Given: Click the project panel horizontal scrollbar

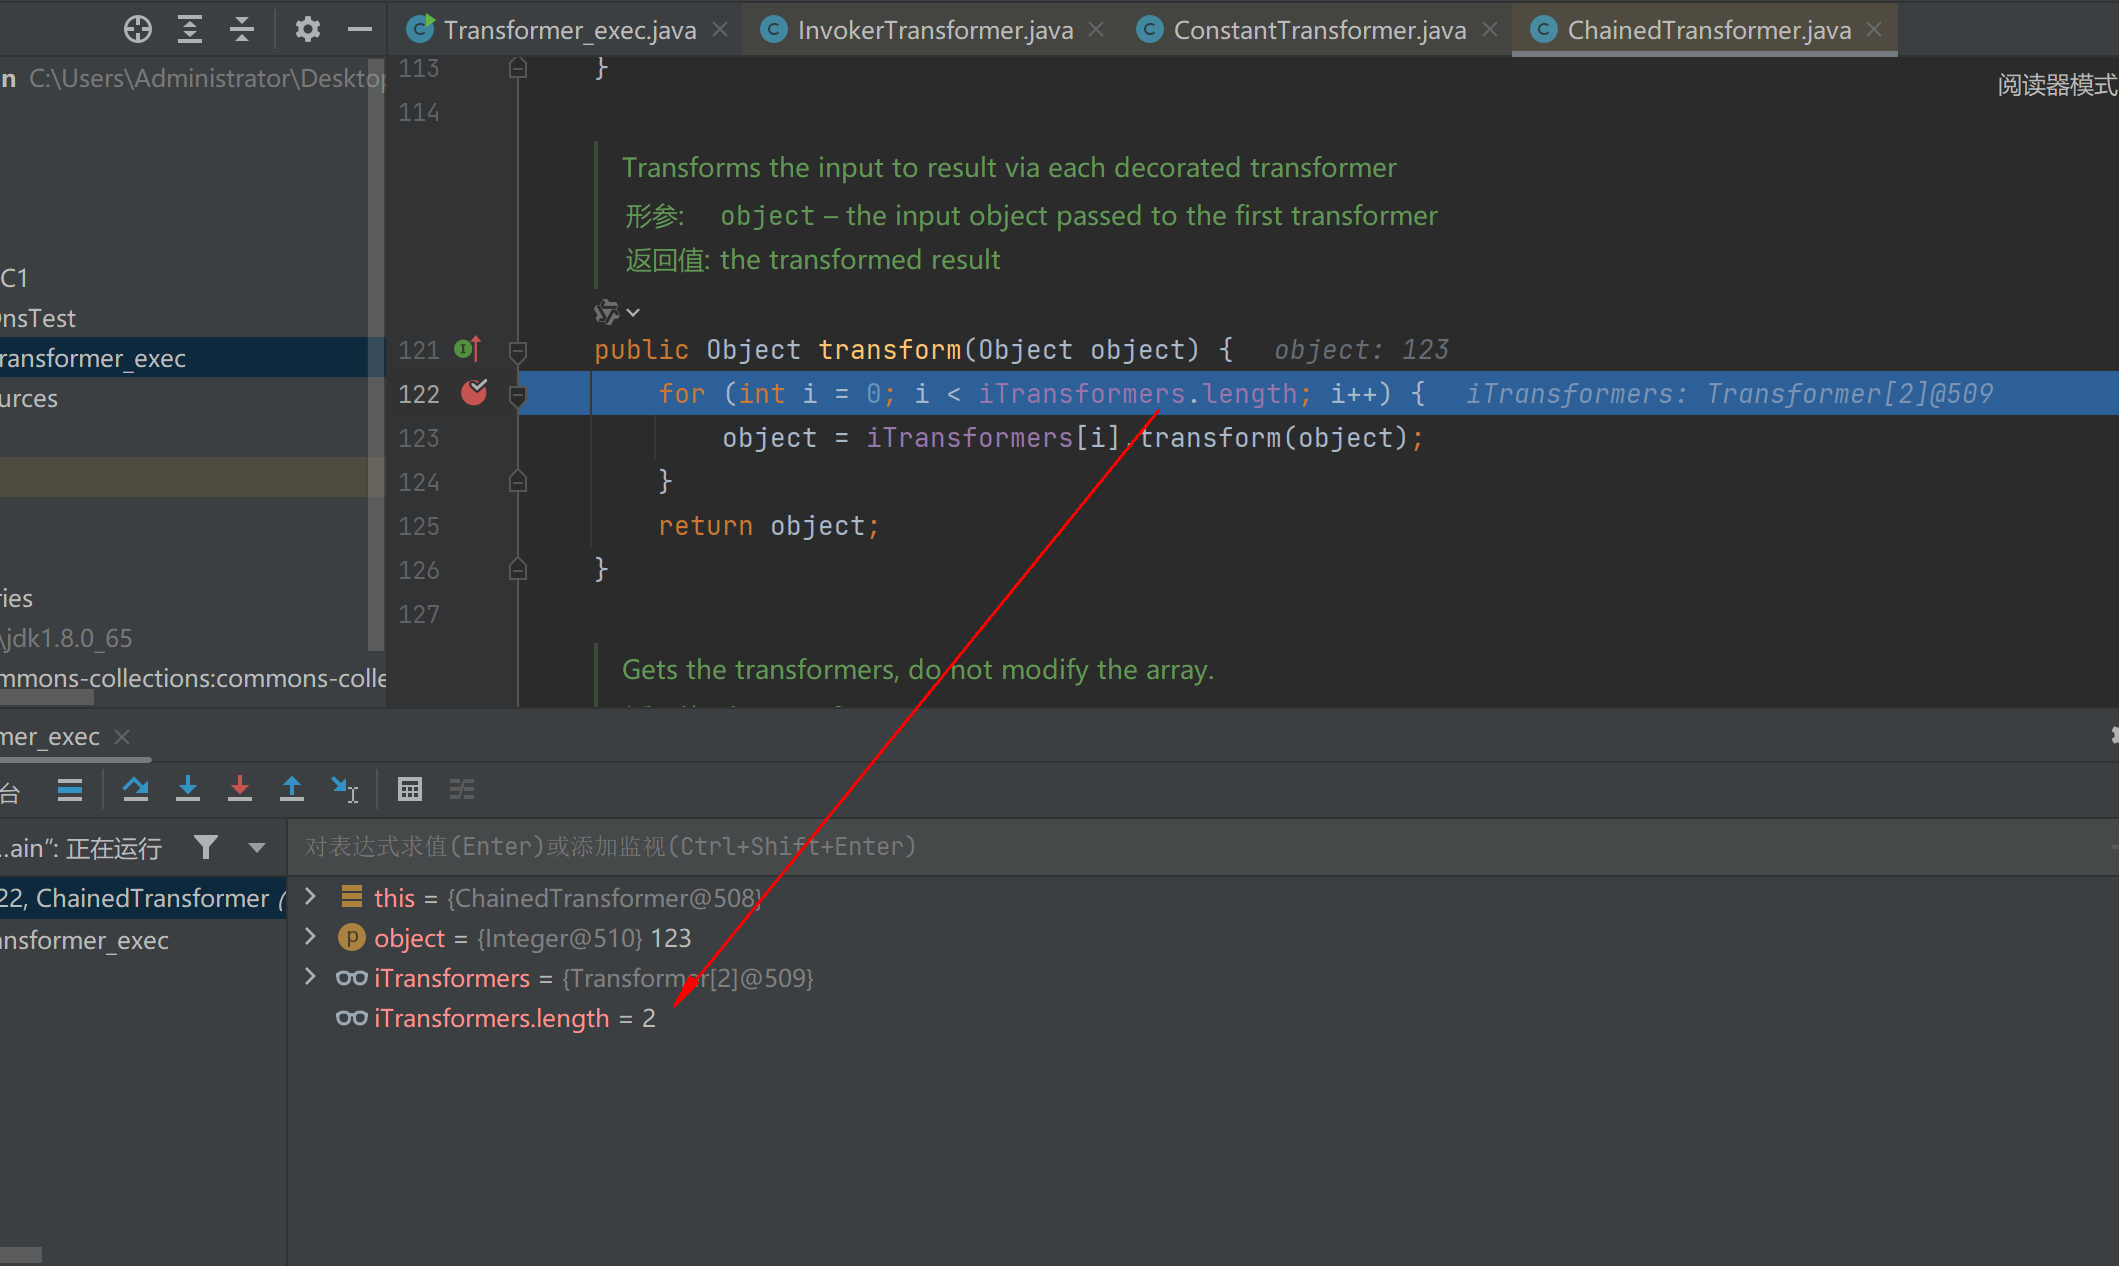Looking at the screenshot, I should click(47, 698).
